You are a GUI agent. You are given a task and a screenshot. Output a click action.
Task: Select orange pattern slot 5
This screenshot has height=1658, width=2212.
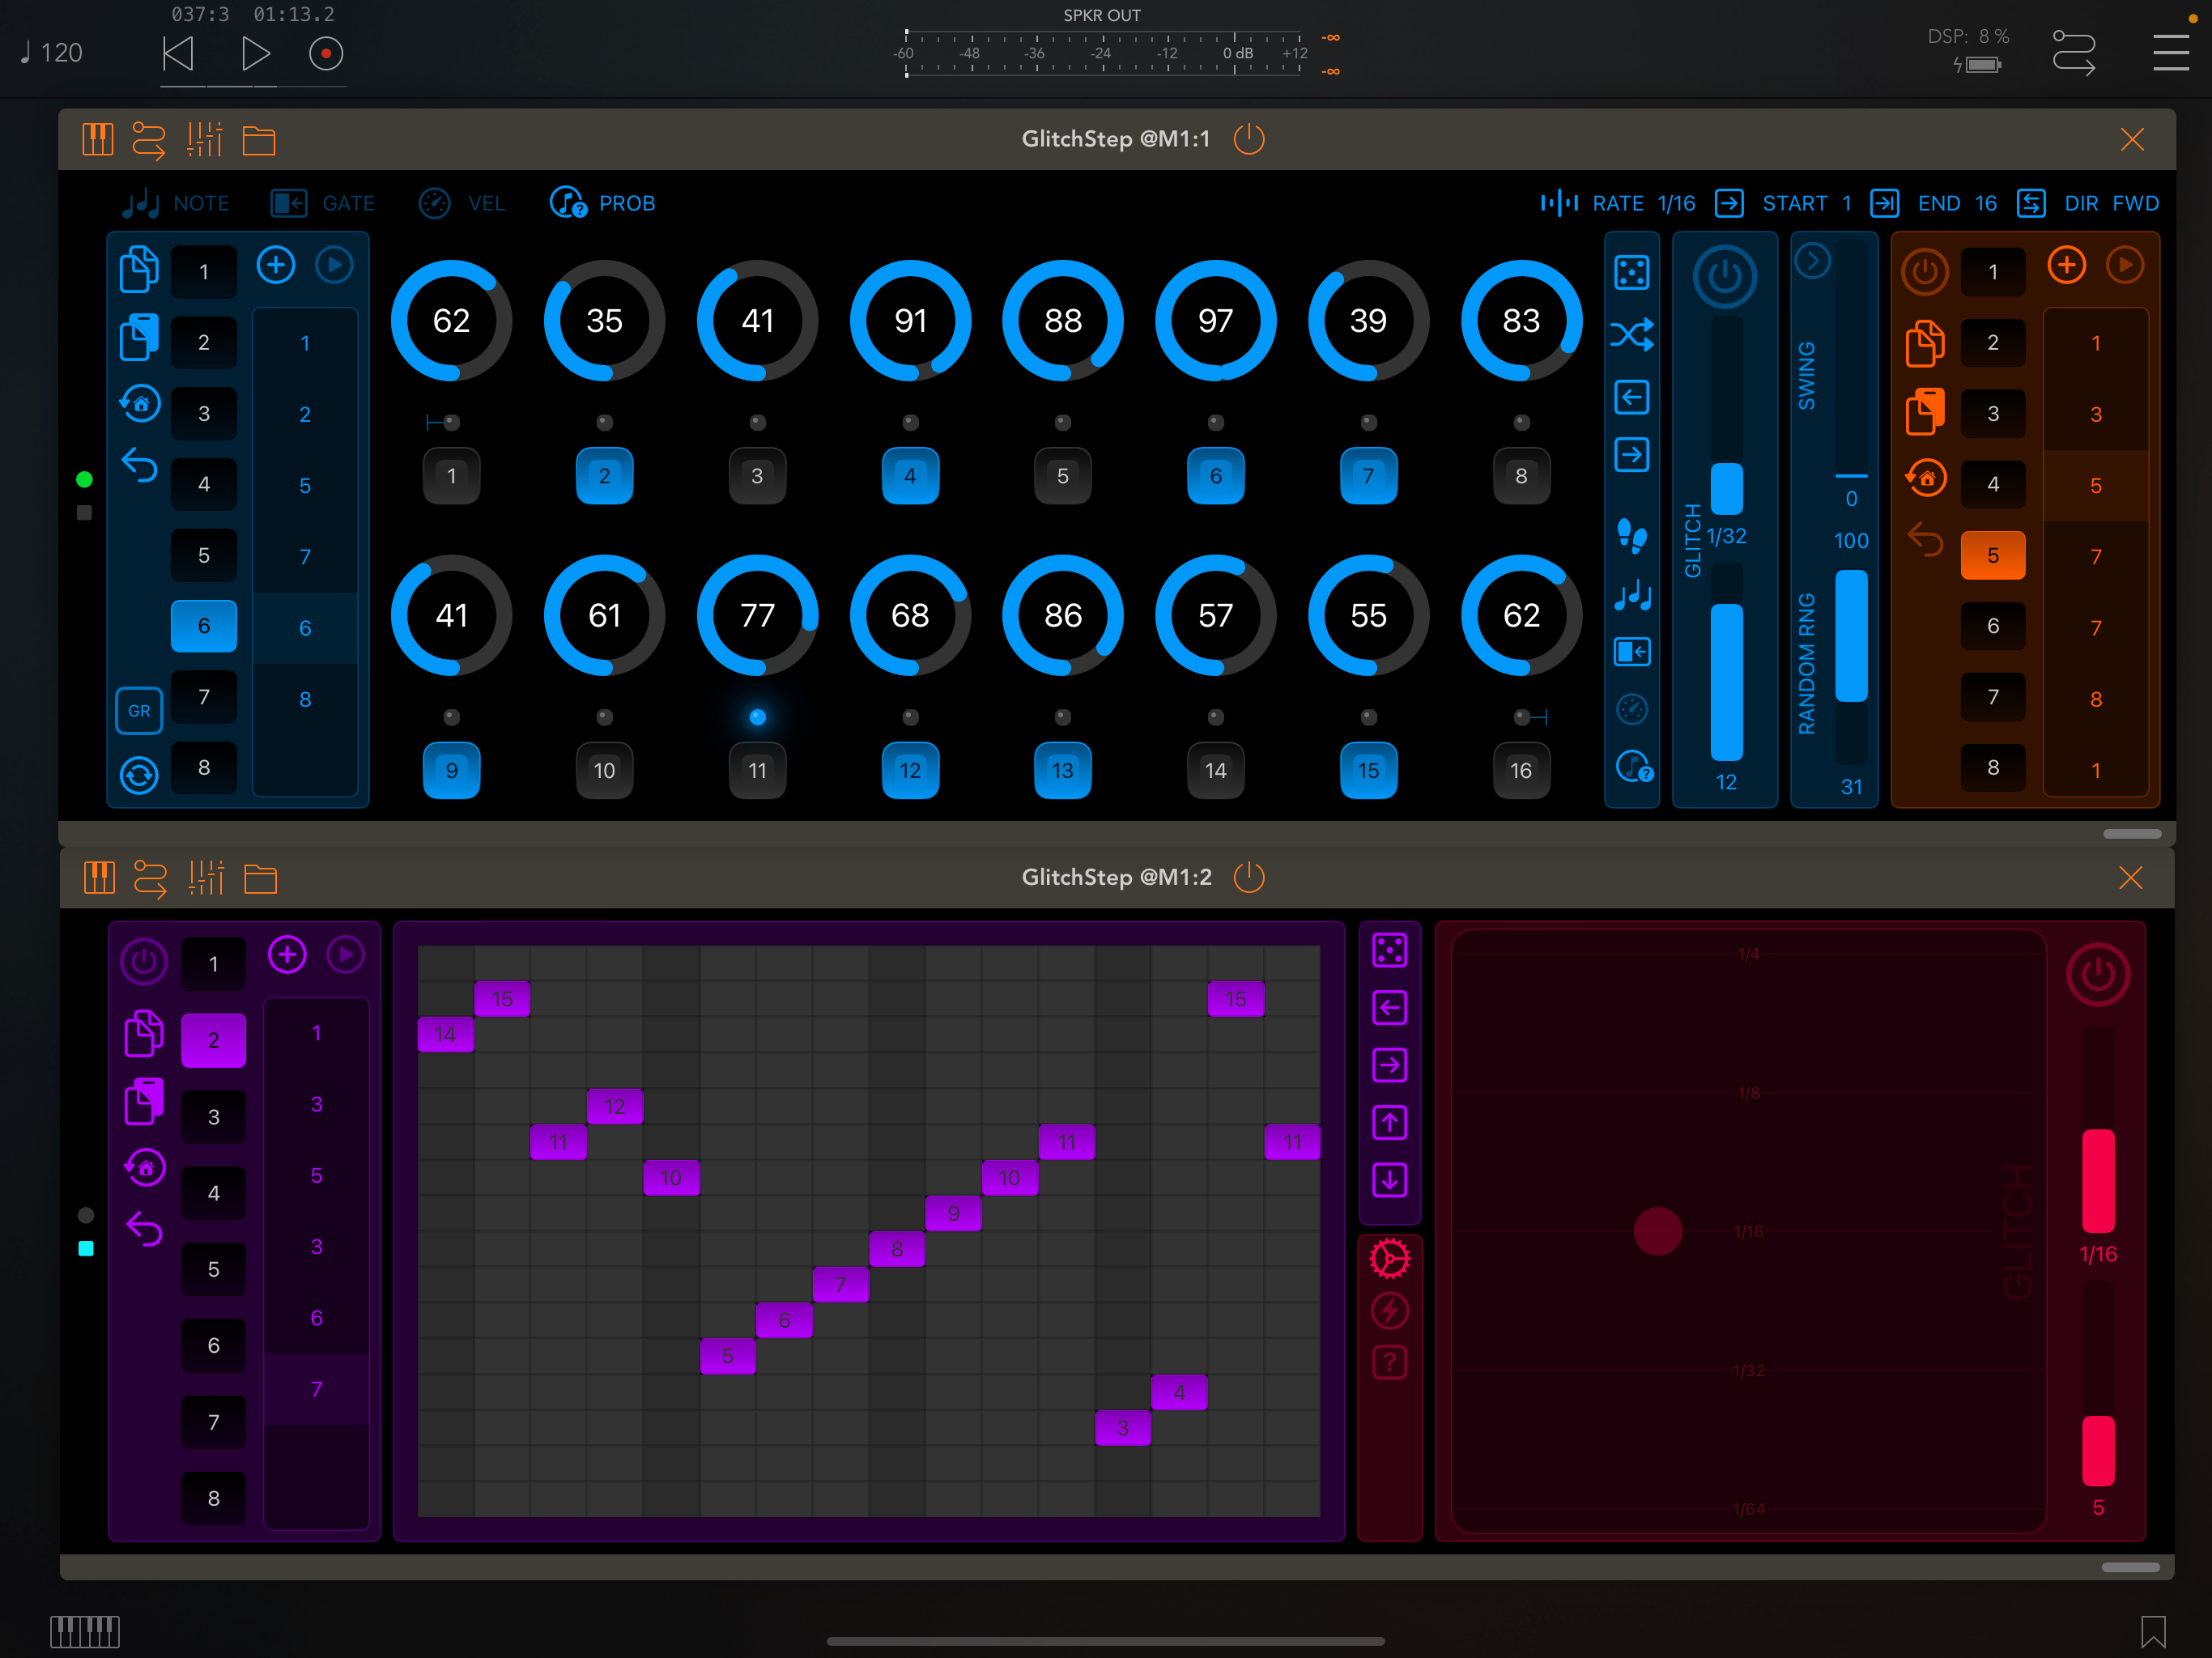pos(1993,555)
